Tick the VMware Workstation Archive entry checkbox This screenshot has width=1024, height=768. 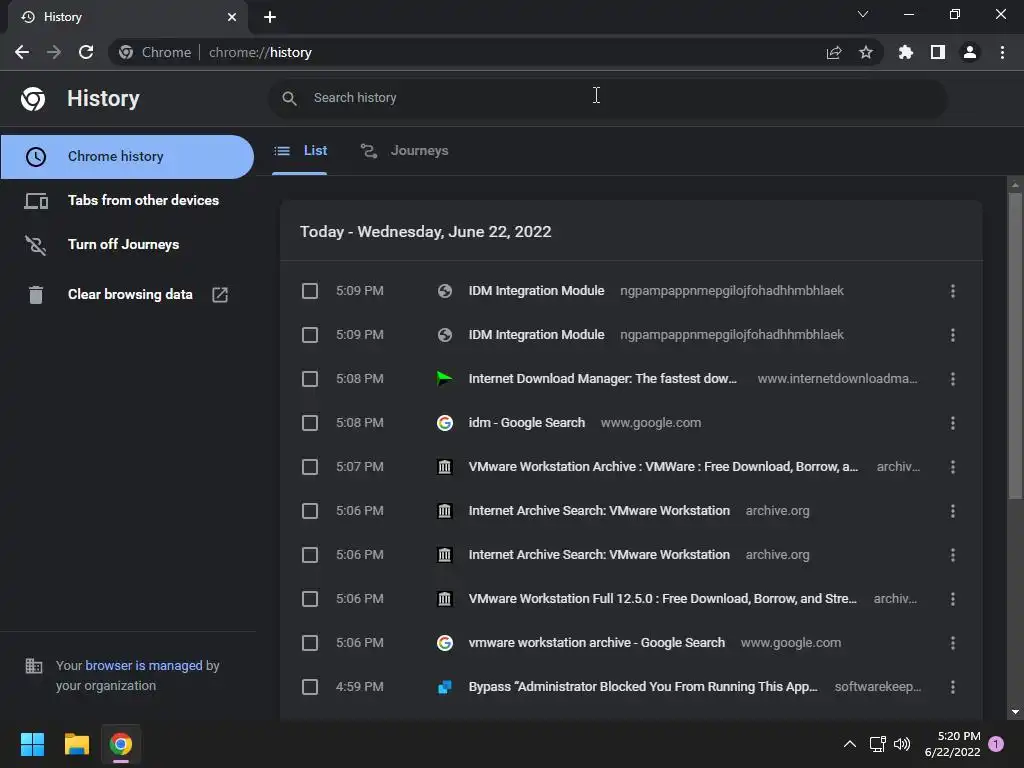point(310,467)
